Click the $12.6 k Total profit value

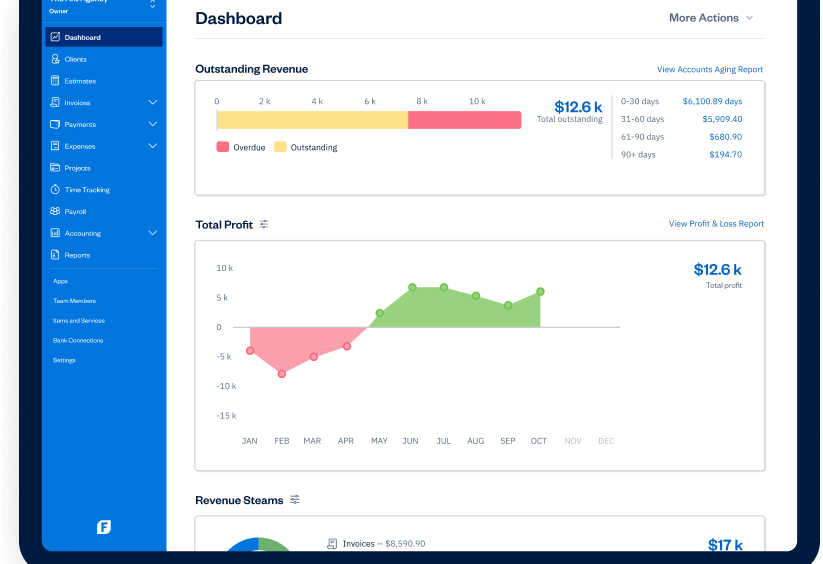coord(718,270)
